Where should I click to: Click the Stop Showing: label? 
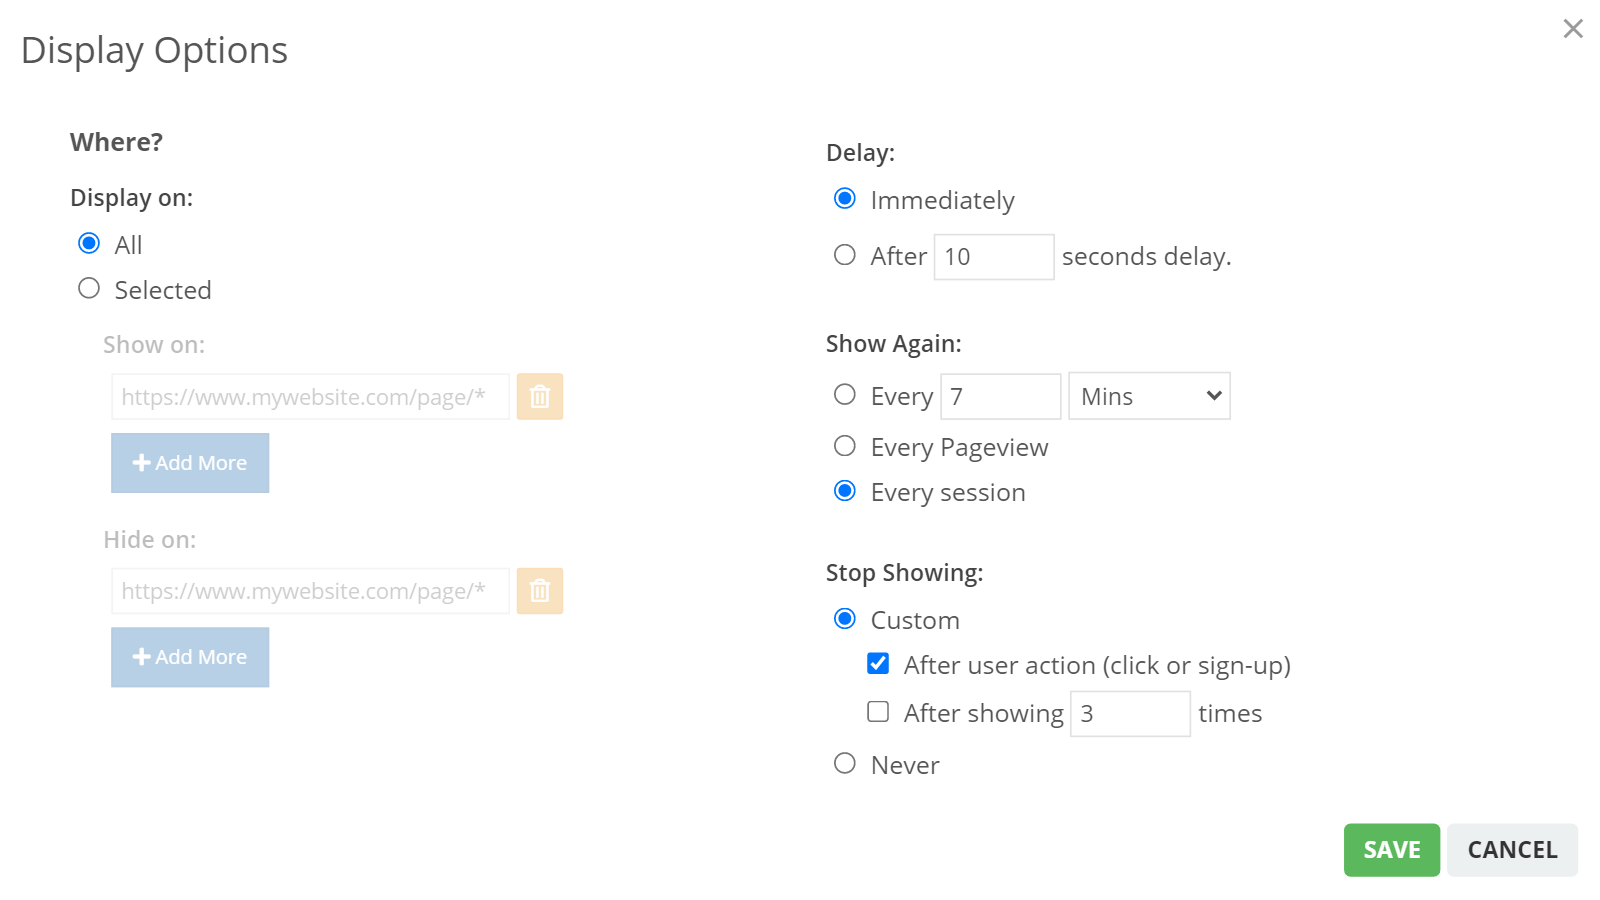[904, 573]
